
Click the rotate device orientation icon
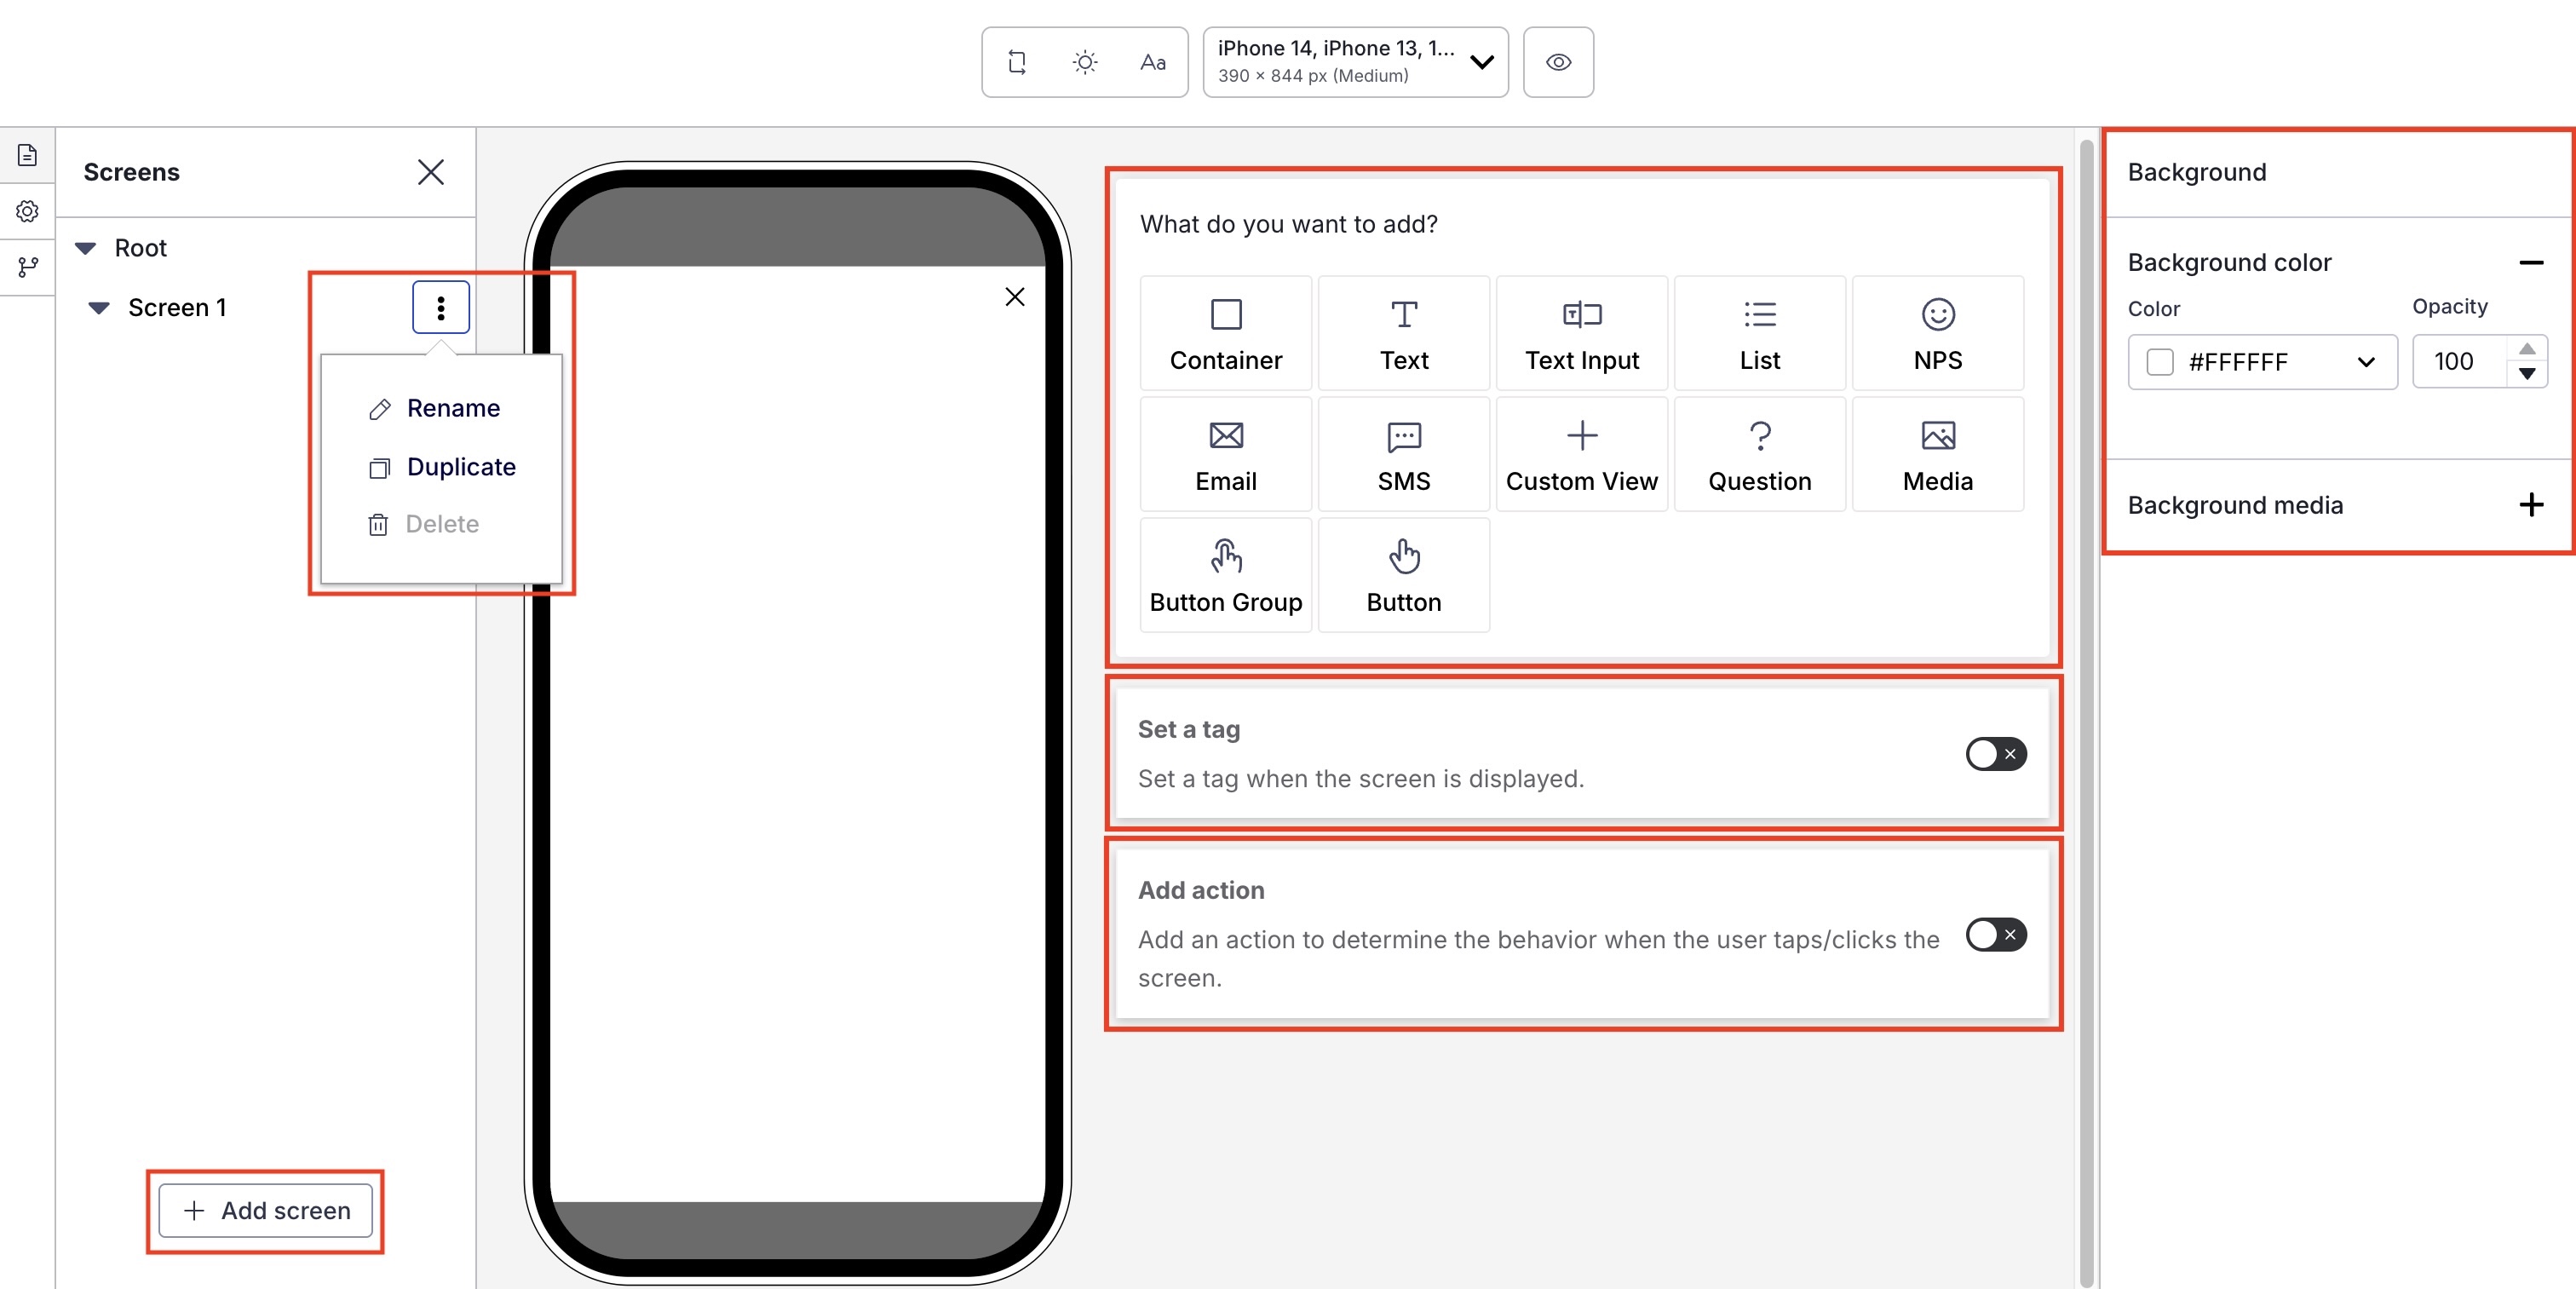coord(1017,62)
